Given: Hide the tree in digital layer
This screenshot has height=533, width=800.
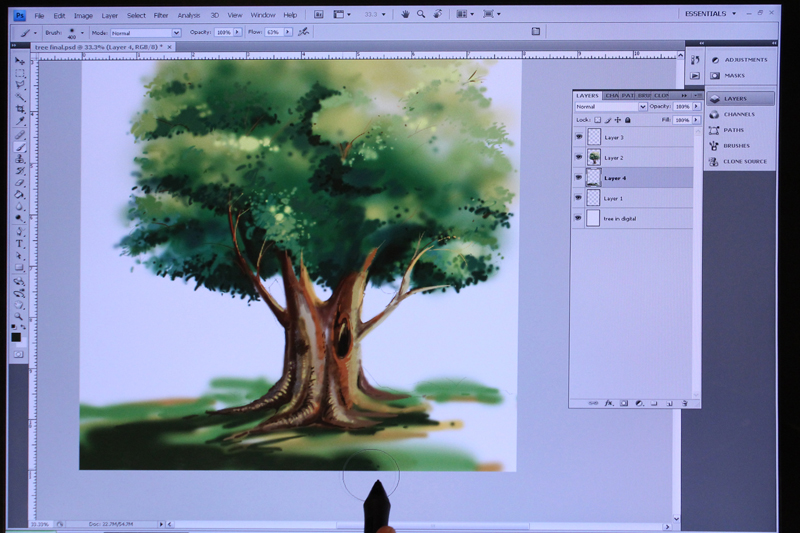Looking at the screenshot, I should click(578, 218).
